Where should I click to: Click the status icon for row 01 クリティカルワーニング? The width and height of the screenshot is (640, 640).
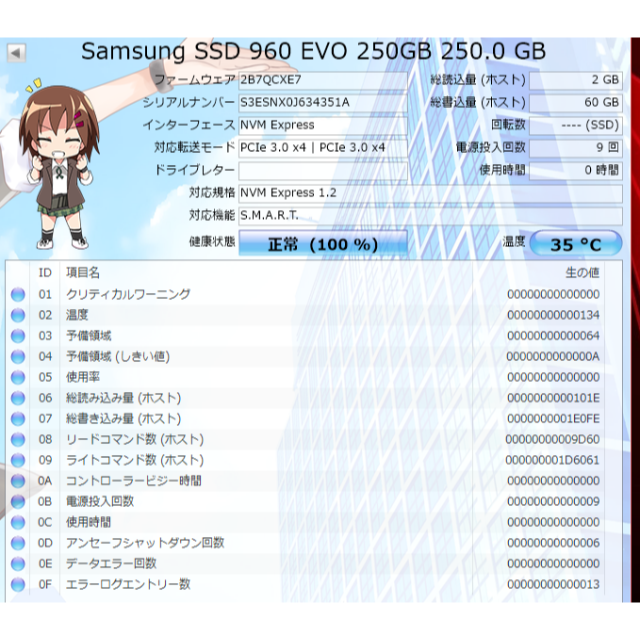coord(18,294)
